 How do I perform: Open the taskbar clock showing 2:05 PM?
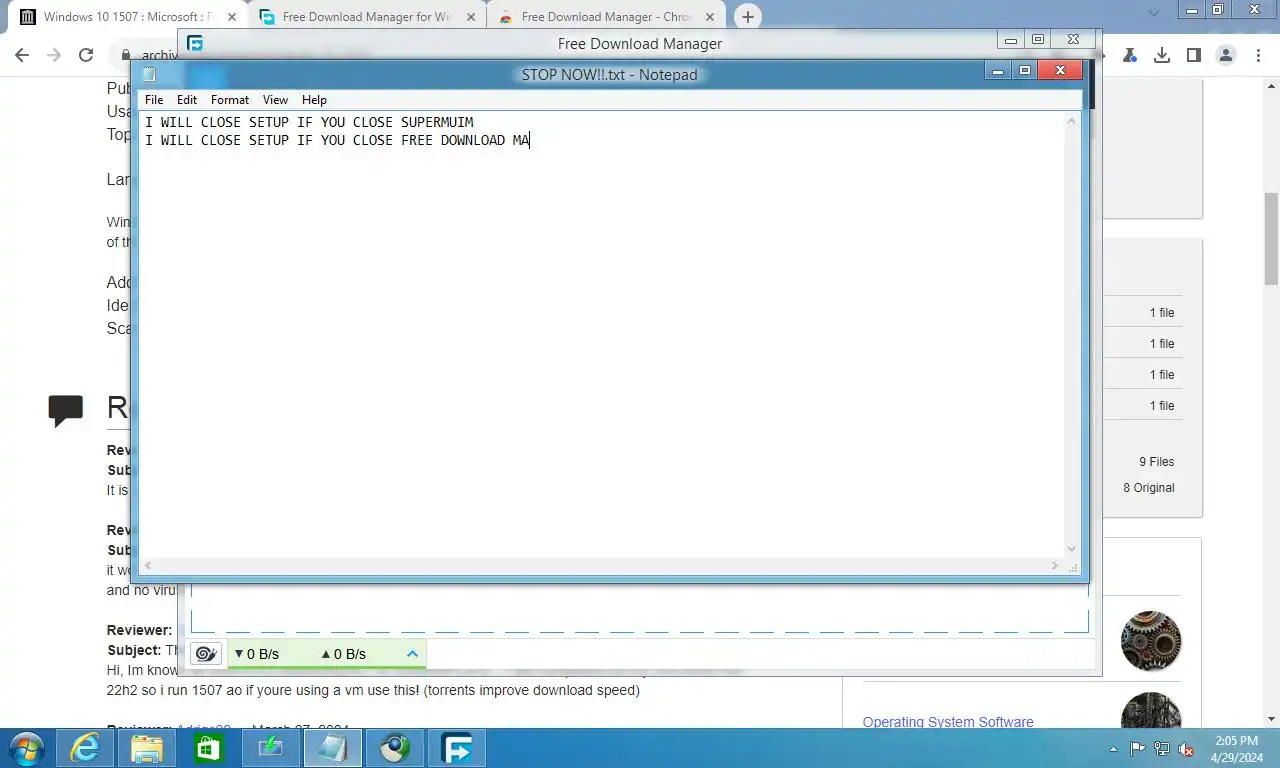point(1236,748)
